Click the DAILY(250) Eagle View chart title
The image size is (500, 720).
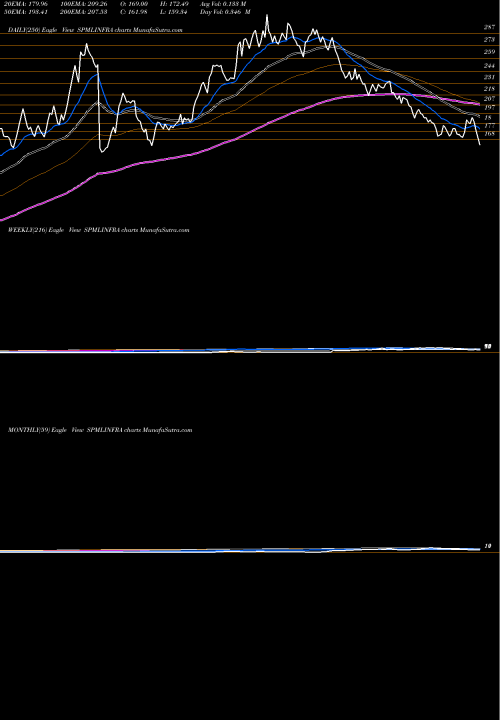(x=96, y=30)
